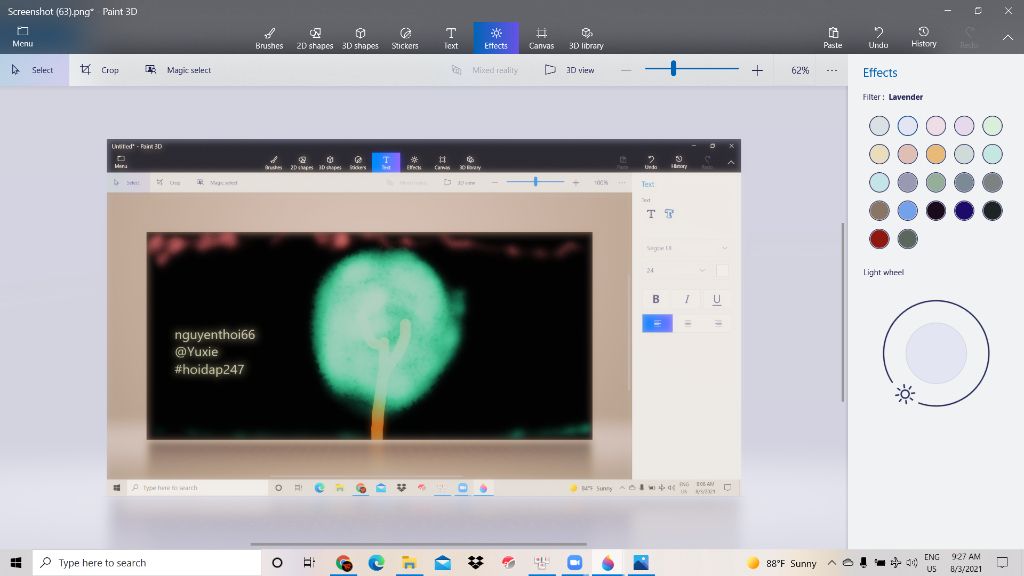Image resolution: width=1024 pixels, height=576 pixels.
Task: Choose the peach salmon filter swatch
Action: 907,153
